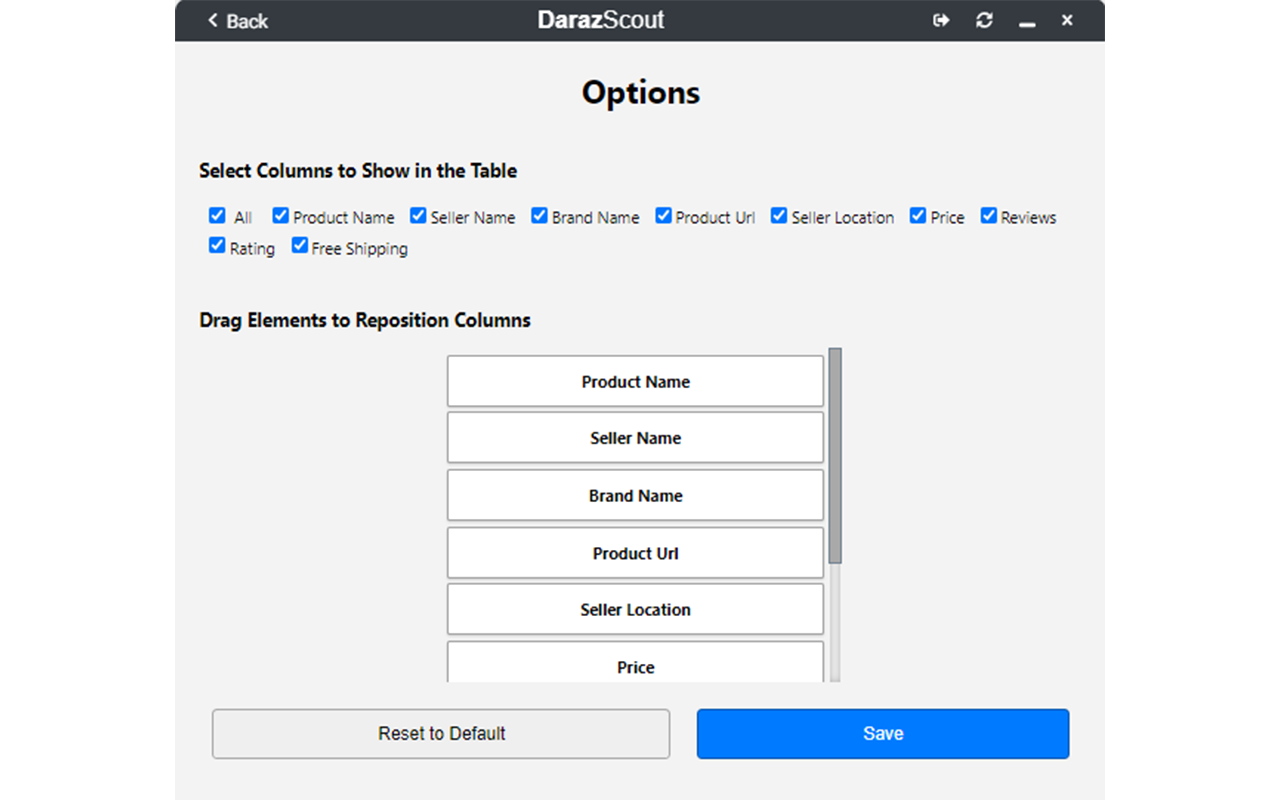The image size is (1280, 800).
Task: Disable the Seller Name column checkbox
Action: point(418,216)
